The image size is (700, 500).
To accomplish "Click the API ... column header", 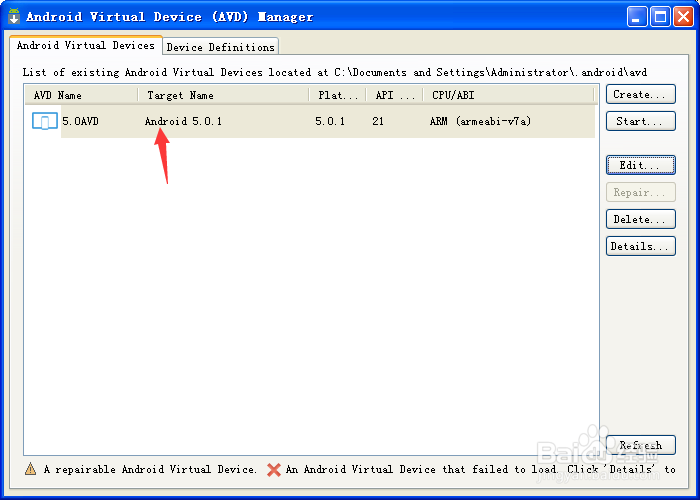I will click(x=395, y=95).
